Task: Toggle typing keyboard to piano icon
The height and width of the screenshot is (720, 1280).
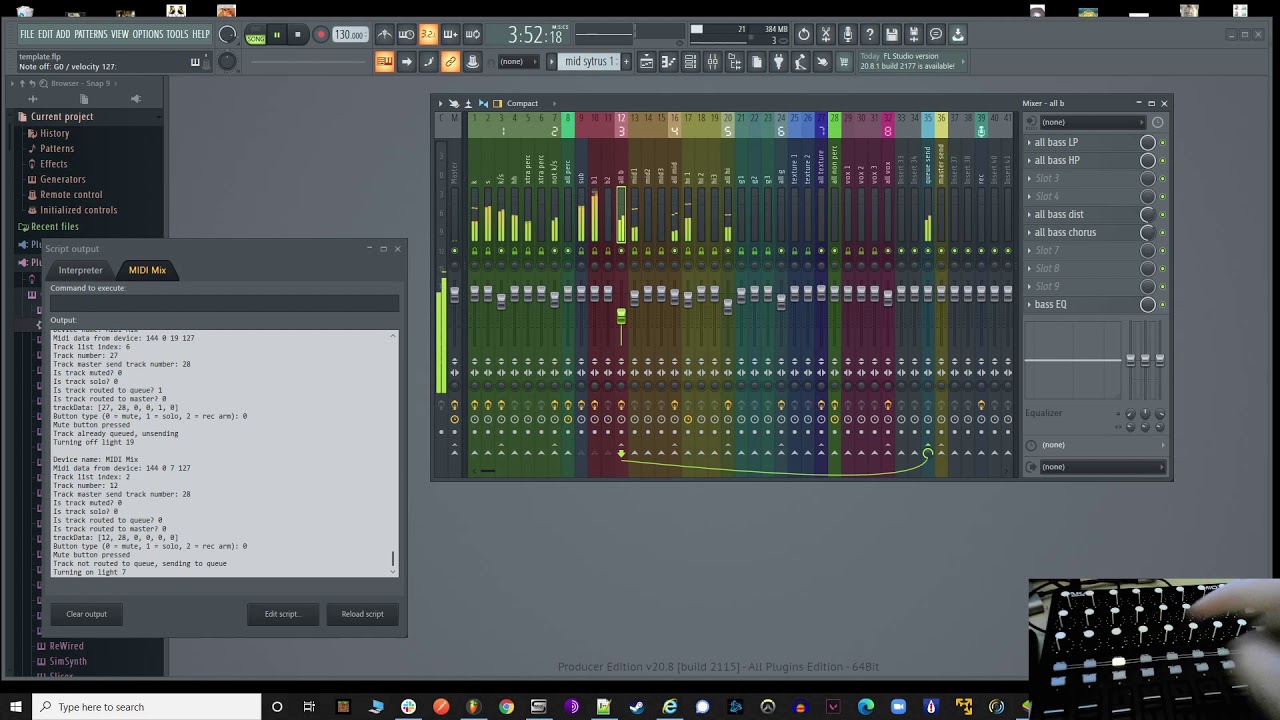Action: (384, 62)
